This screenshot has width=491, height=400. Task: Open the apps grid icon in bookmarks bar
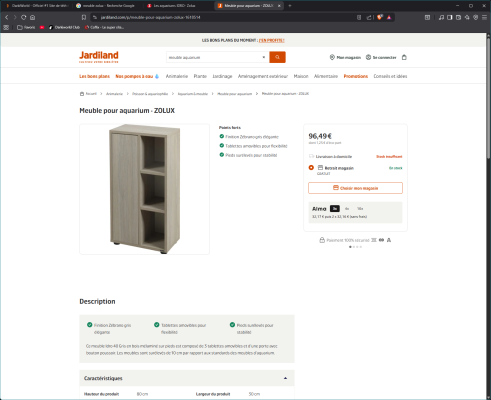click(6, 27)
